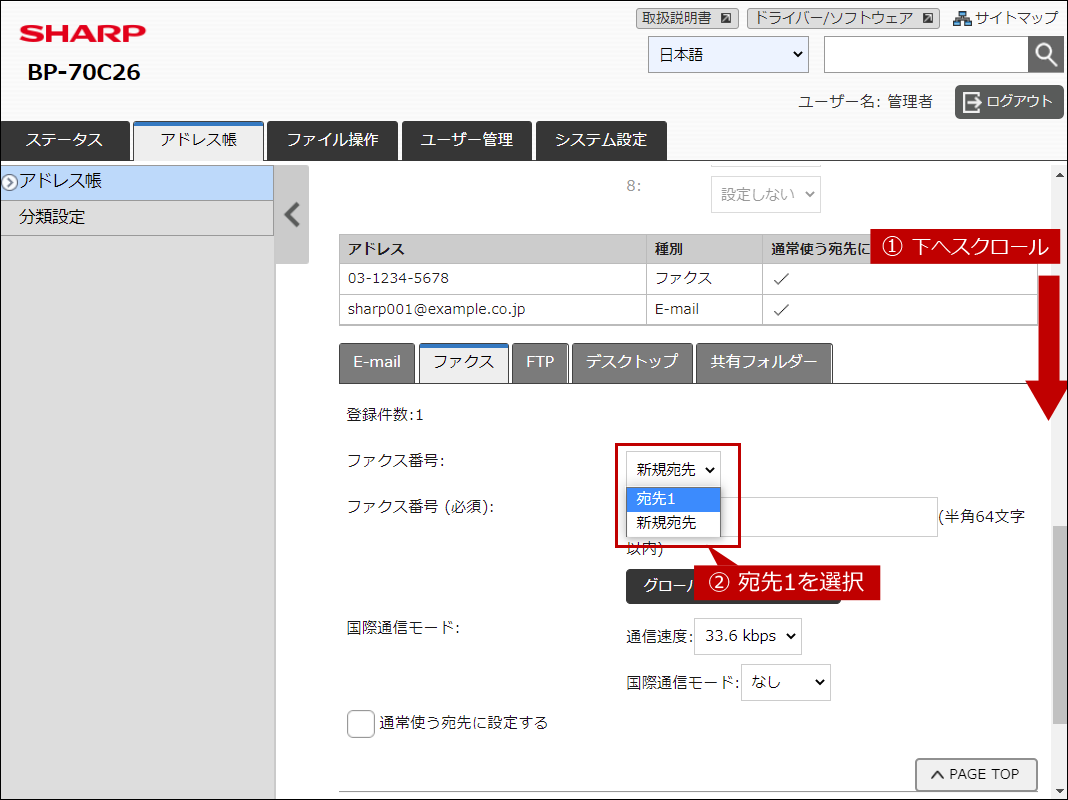Select 宛先1 from the dropdown list
The height and width of the screenshot is (800, 1068).
coord(671,499)
